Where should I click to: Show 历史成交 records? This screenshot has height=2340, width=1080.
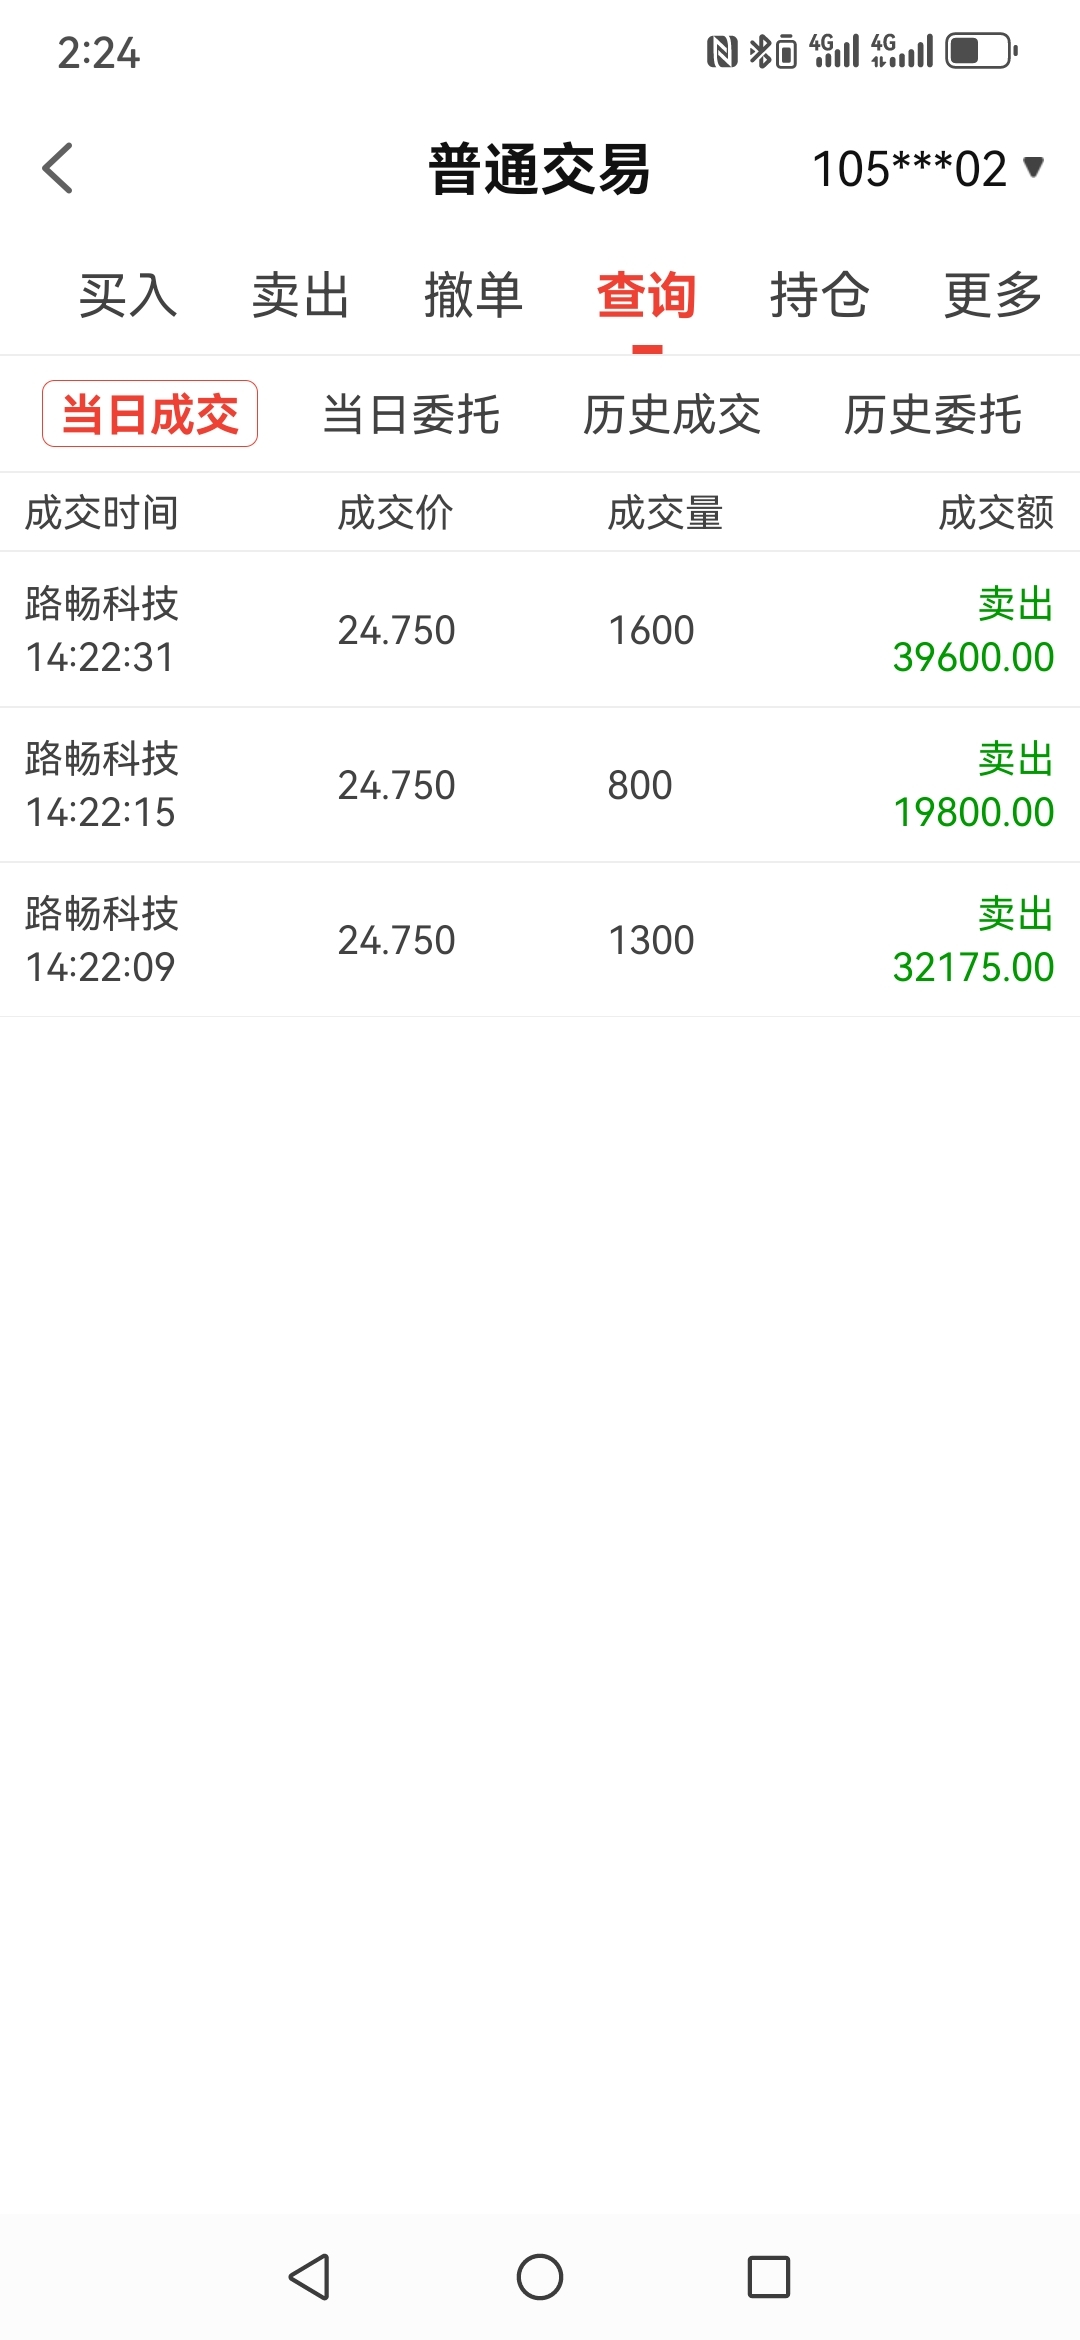[x=672, y=415]
